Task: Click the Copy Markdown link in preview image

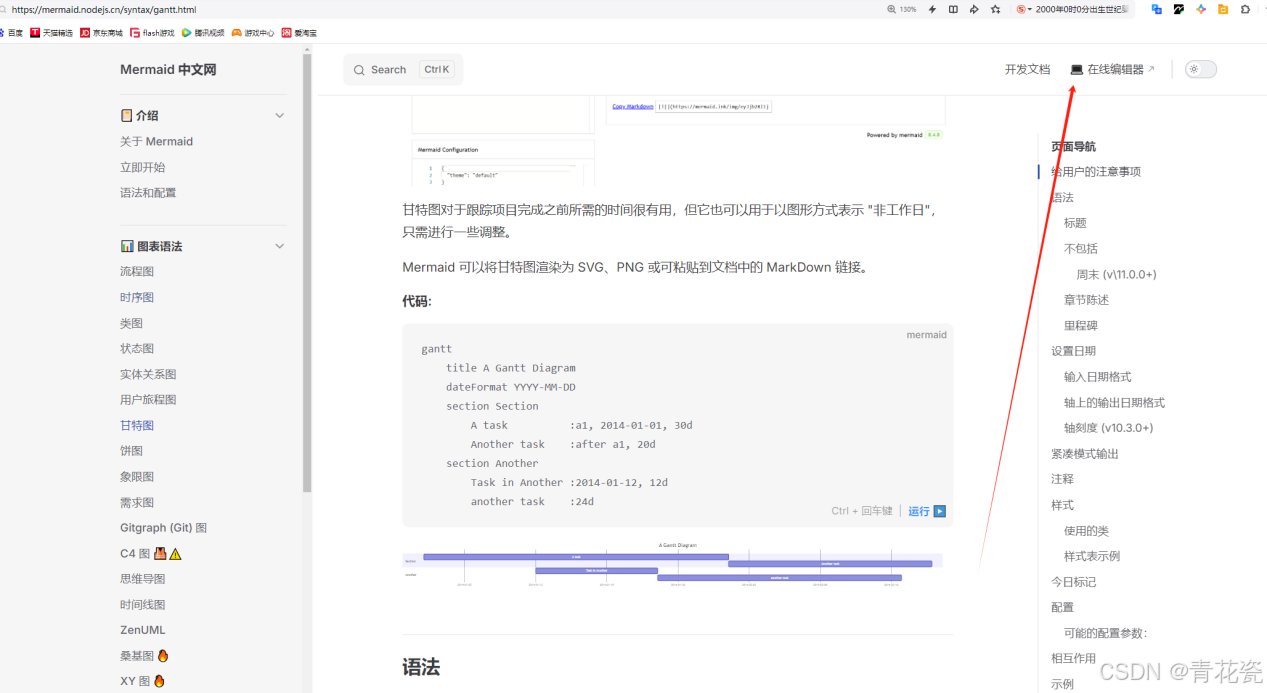Action: click(633, 106)
